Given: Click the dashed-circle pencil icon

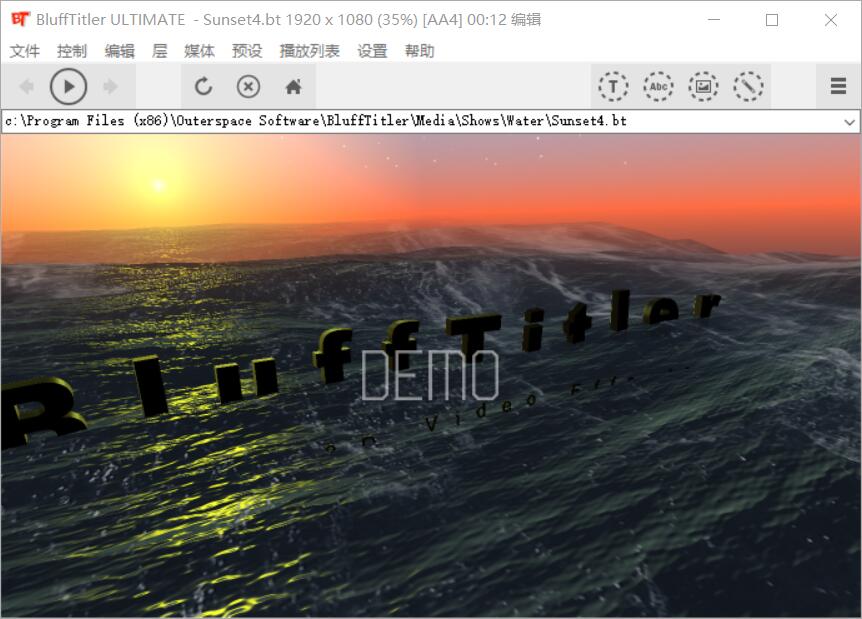Looking at the screenshot, I should 748,86.
